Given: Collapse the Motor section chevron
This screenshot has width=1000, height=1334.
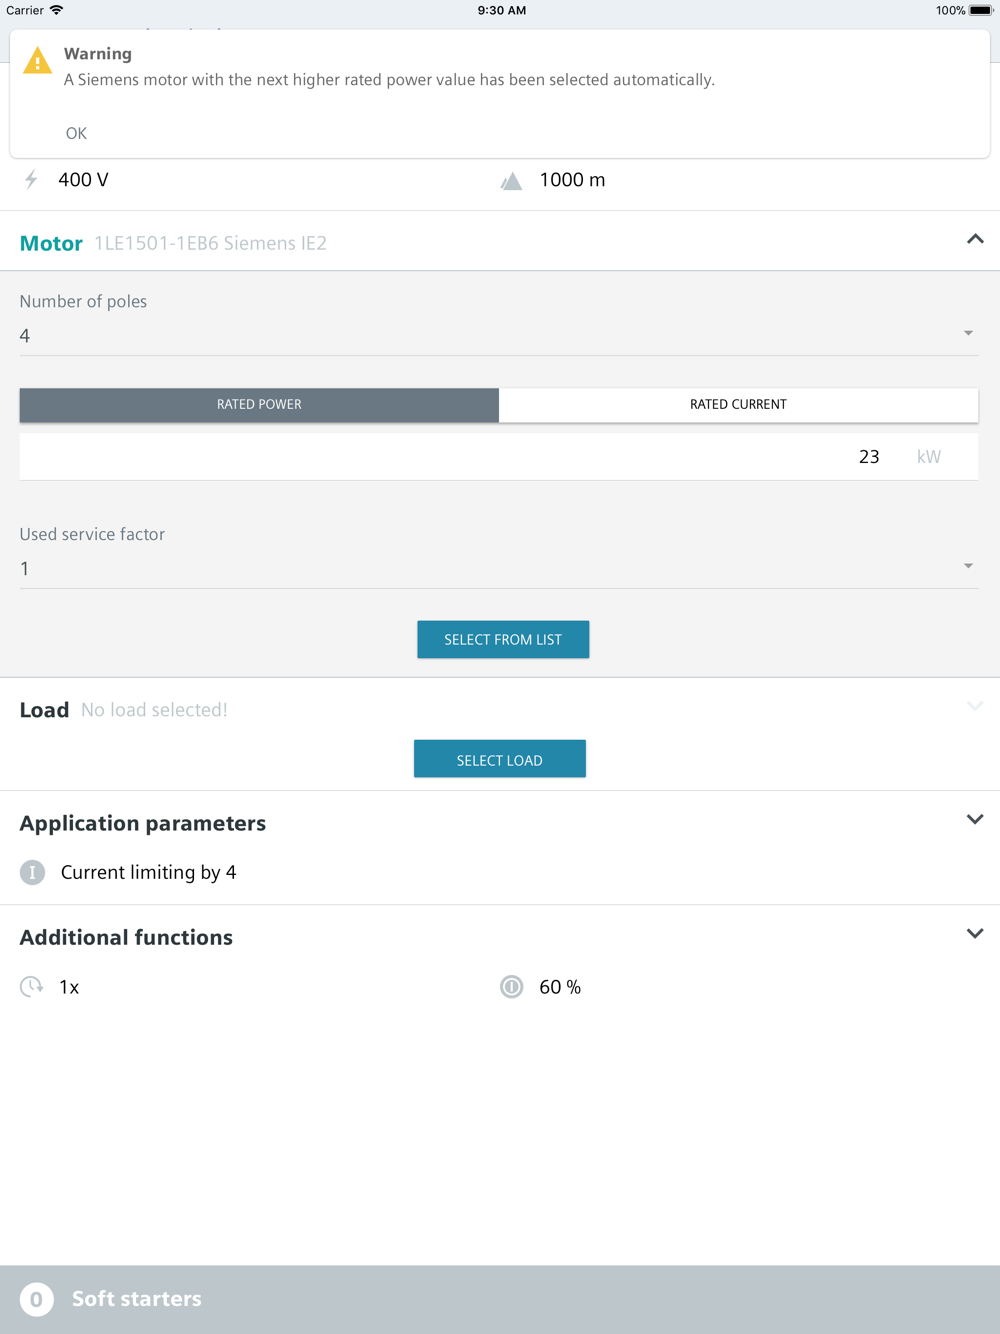Looking at the screenshot, I should (975, 239).
